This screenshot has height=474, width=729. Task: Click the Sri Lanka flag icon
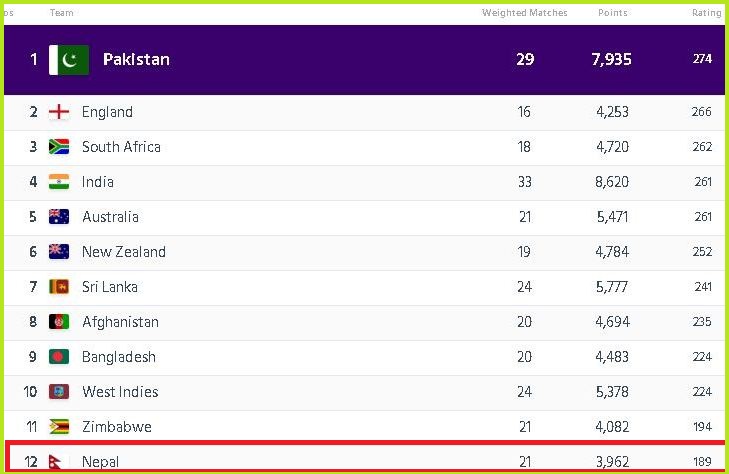(59, 287)
